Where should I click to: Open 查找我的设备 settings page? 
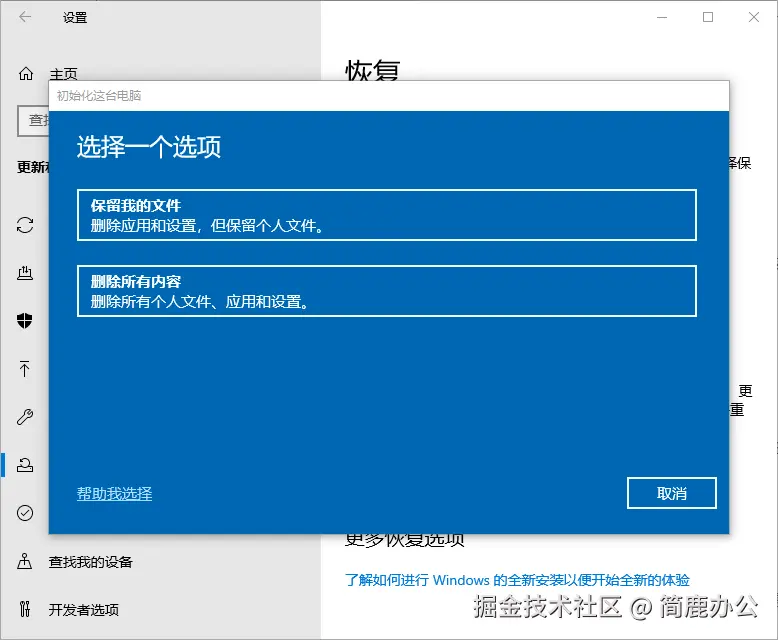pos(91,562)
